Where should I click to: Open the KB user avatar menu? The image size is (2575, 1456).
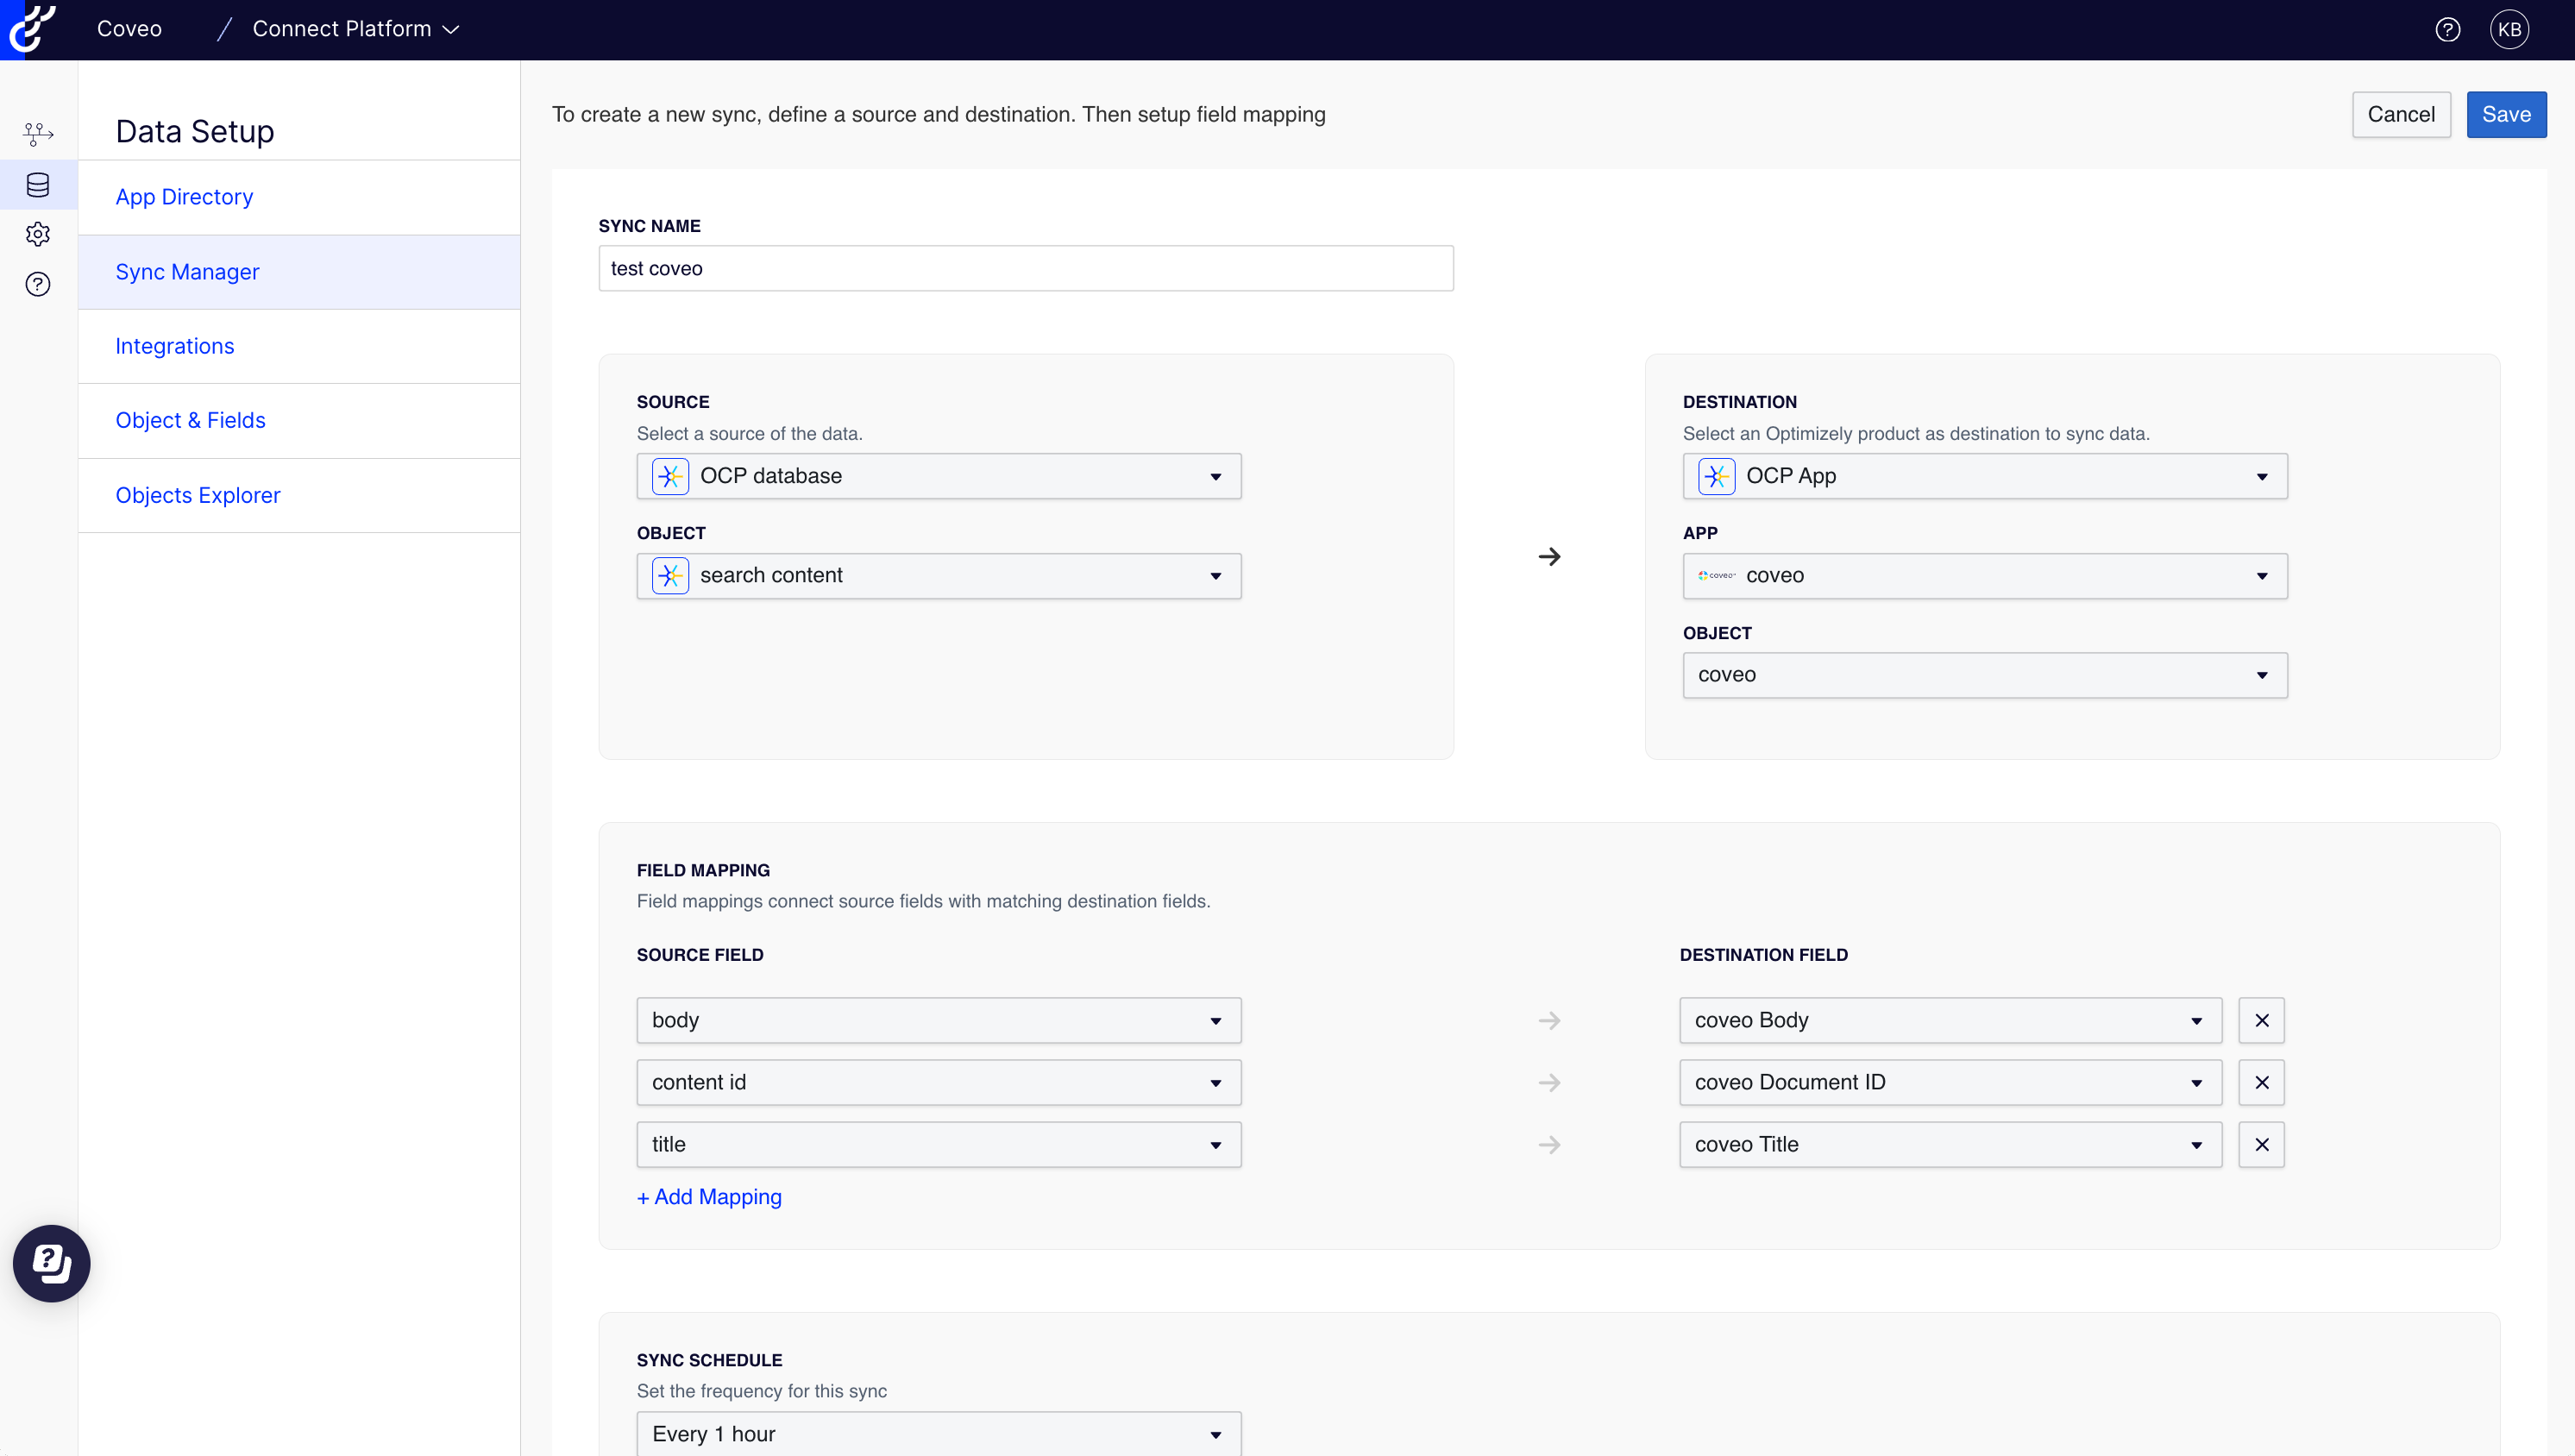pyautogui.click(x=2509, y=29)
